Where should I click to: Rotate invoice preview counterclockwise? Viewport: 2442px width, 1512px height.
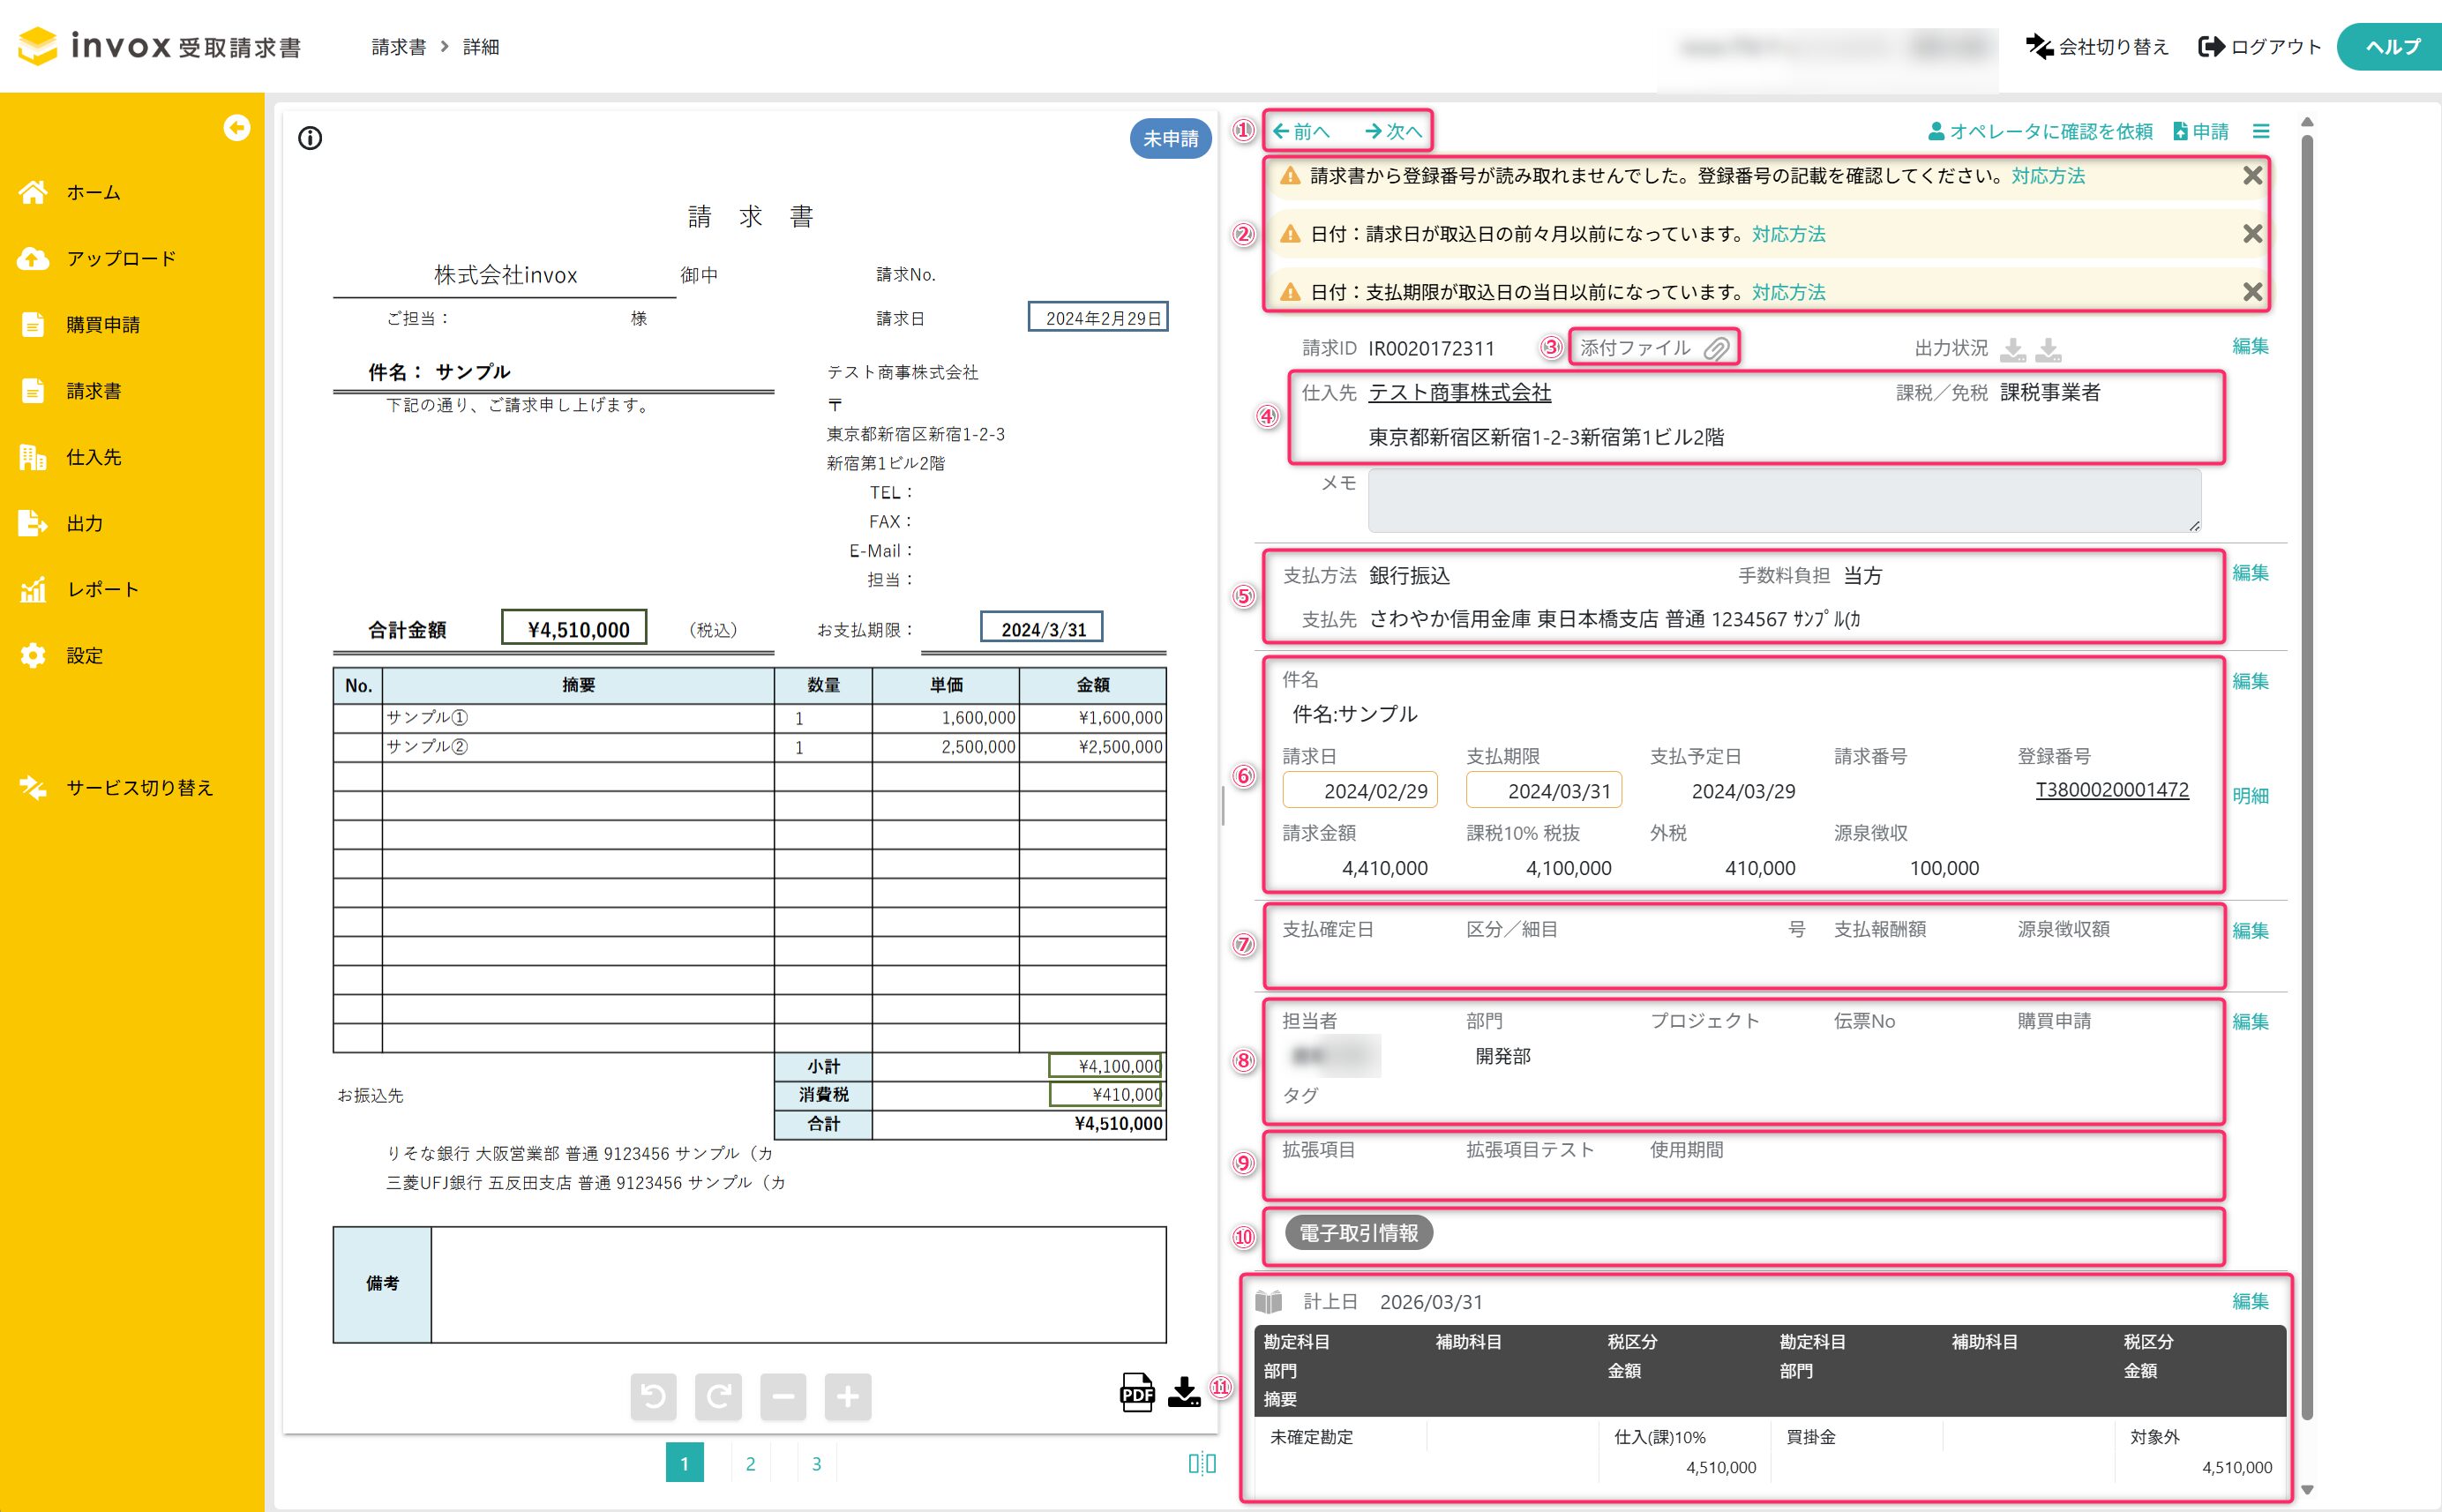tap(653, 1396)
